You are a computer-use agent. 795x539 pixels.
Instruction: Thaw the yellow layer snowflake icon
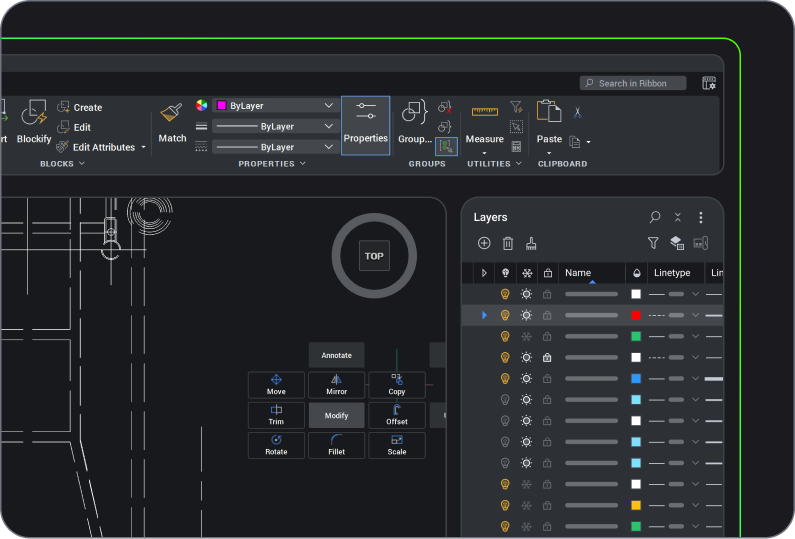point(527,506)
